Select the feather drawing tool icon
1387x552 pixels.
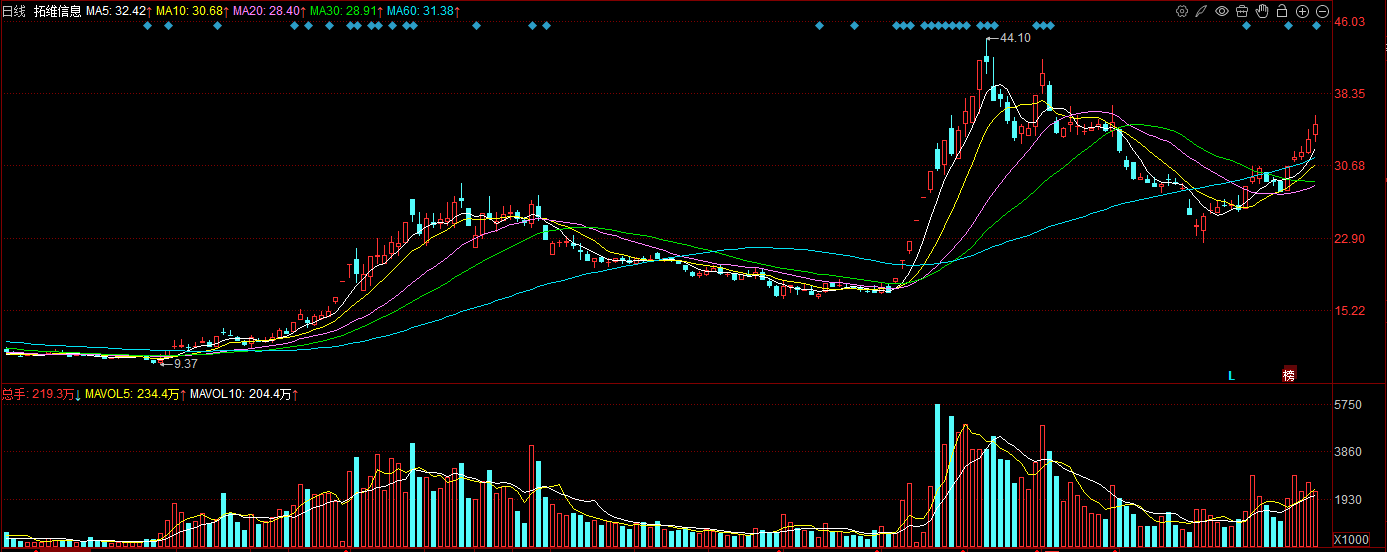tap(1202, 11)
